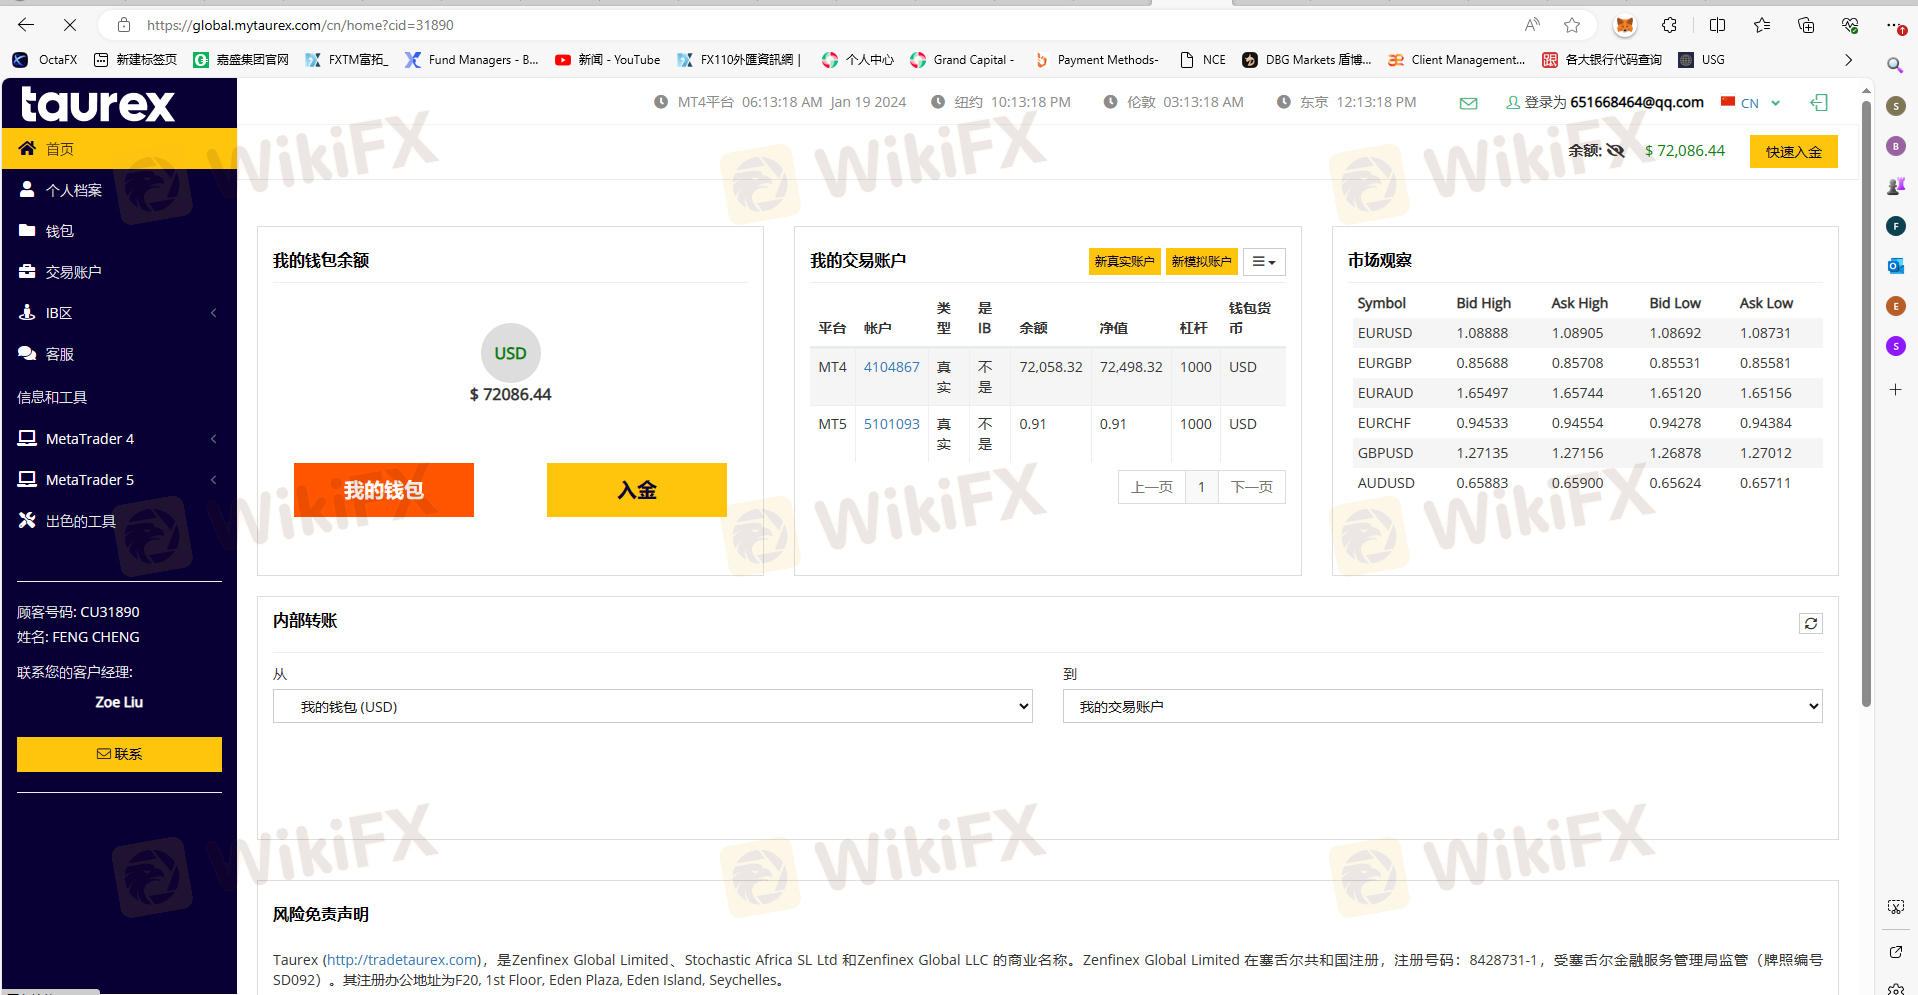Click the USD currency circle
Viewport: 1918px width, 995px height.
[x=510, y=353]
